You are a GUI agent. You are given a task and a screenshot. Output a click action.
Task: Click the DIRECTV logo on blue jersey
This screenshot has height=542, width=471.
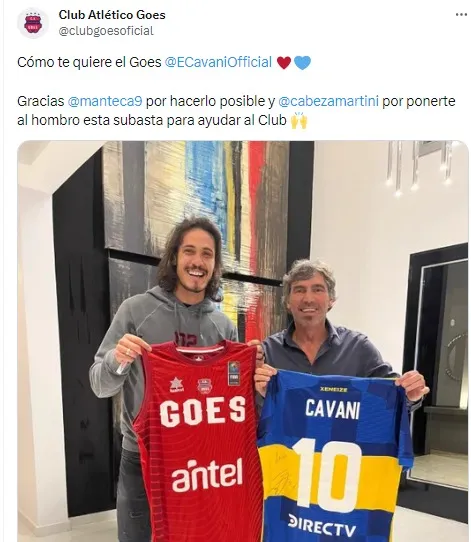322,526
